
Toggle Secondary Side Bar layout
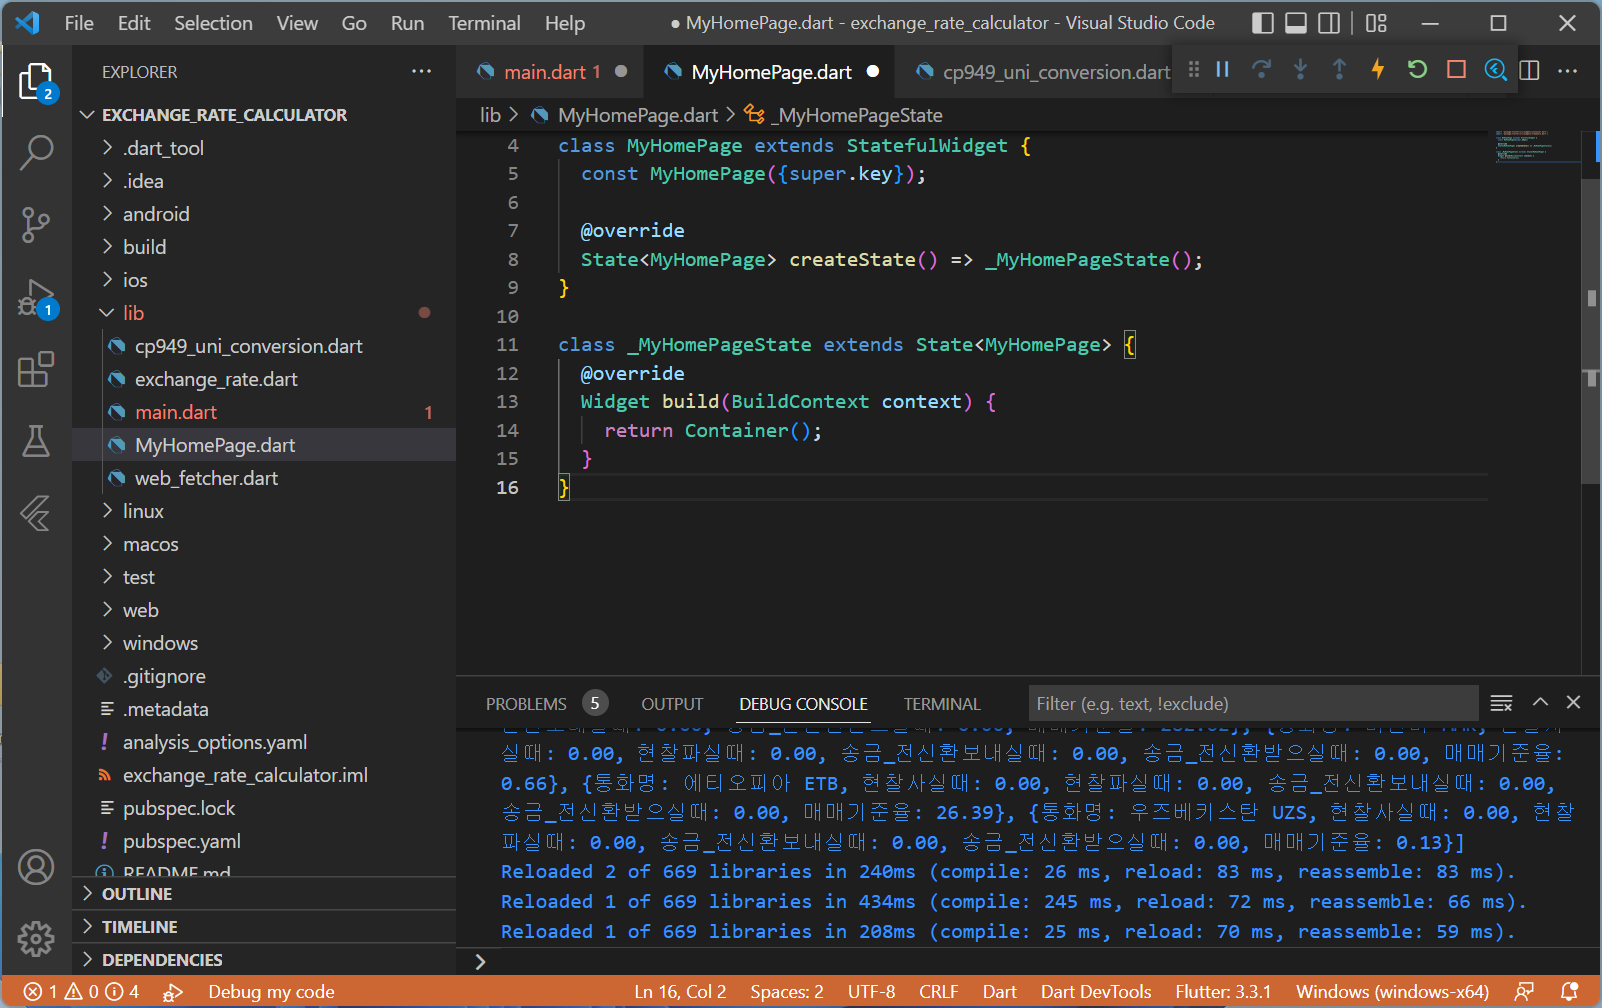click(x=1329, y=23)
